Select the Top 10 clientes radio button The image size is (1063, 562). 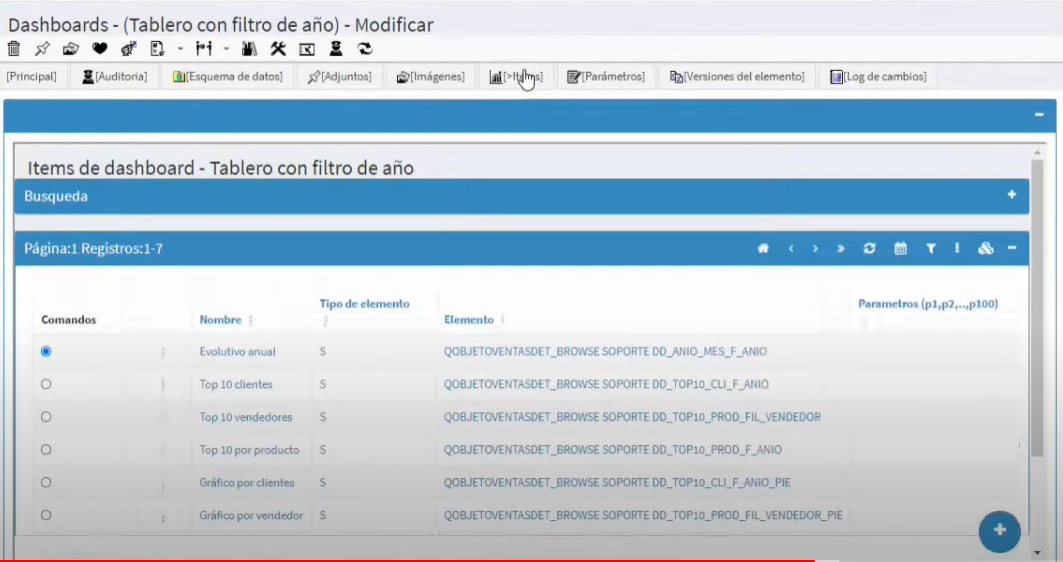[x=46, y=384]
